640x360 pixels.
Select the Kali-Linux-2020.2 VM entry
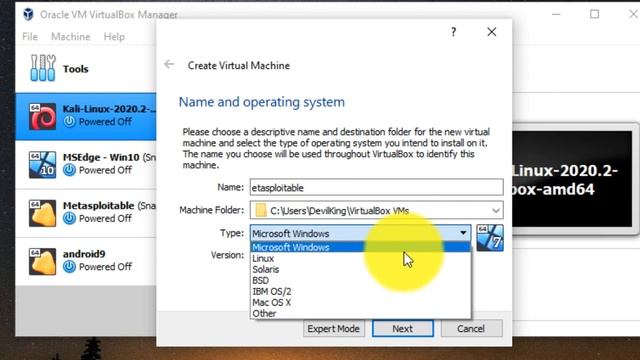pos(86,117)
